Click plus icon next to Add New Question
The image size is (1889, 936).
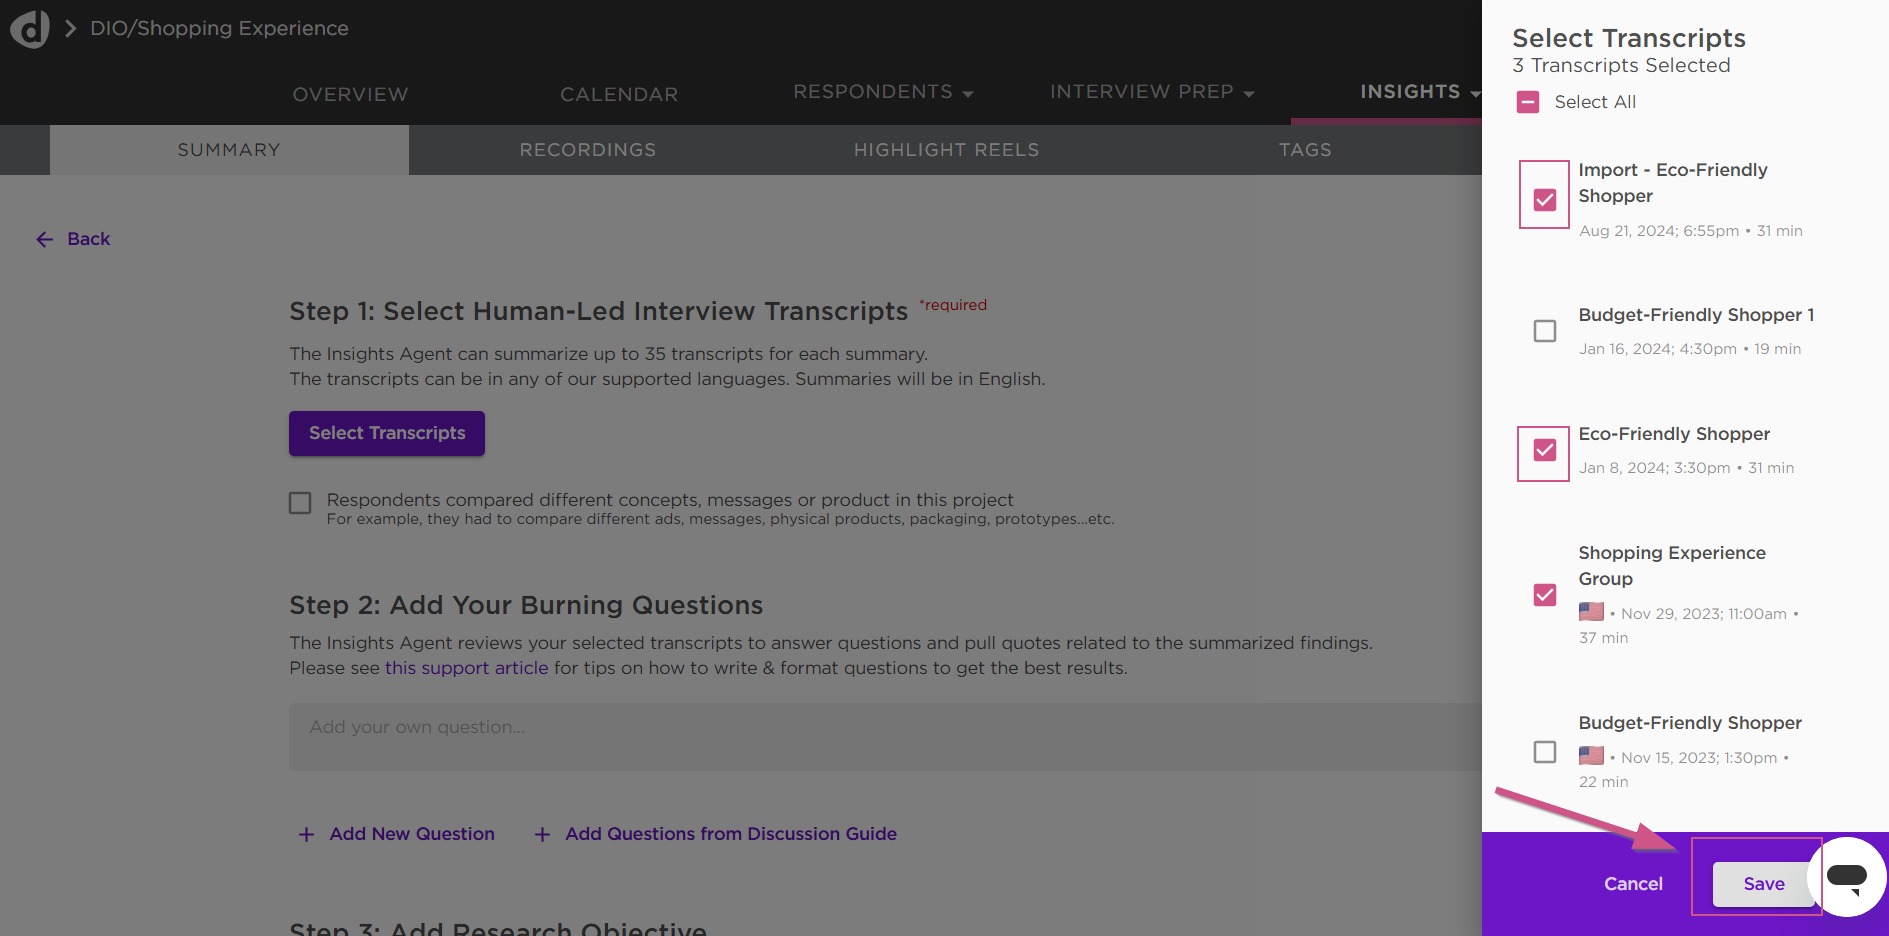coord(307,834)
